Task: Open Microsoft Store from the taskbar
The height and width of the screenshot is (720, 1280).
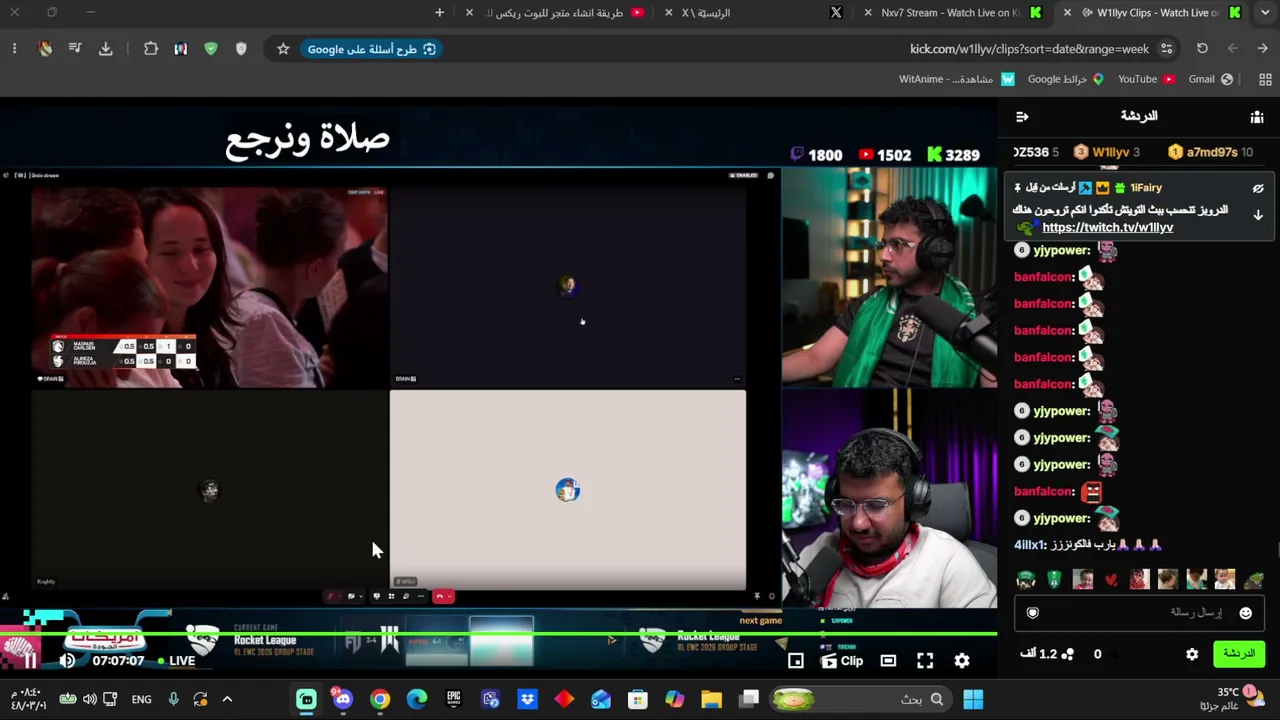Action: click(x=638, y=699)
